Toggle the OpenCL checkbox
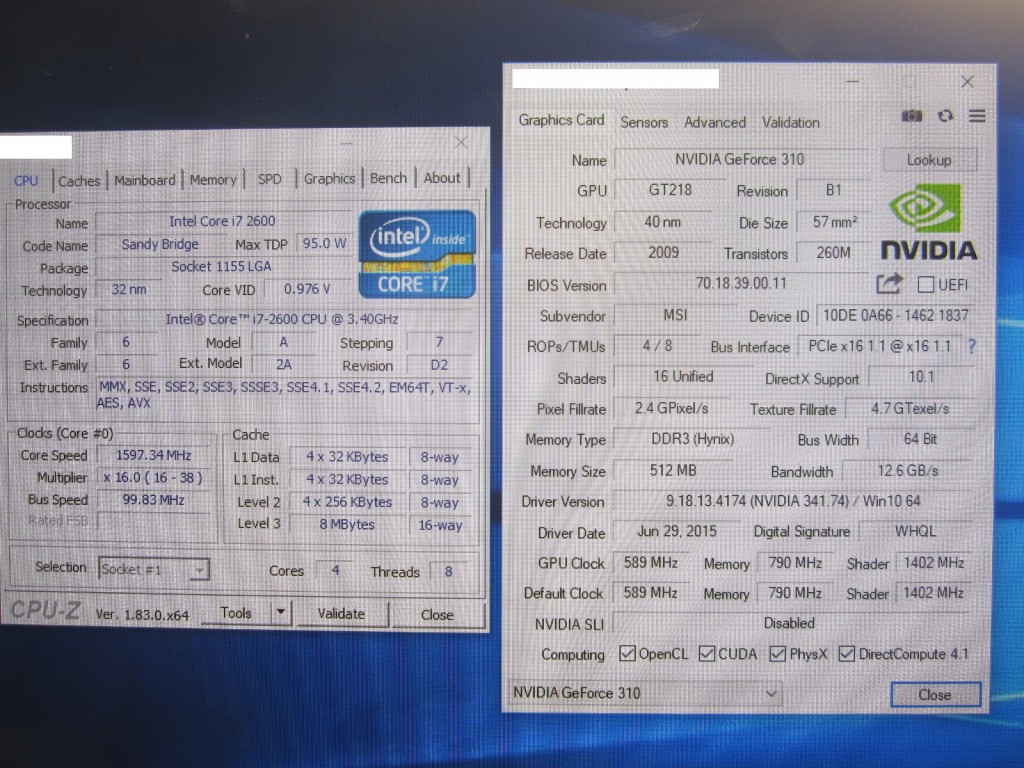 click(x=627, y=653)
